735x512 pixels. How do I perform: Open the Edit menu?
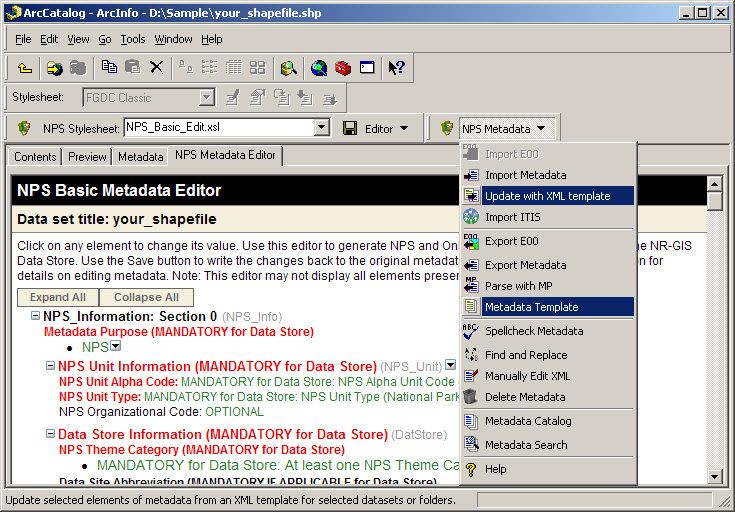click(x=49, y=39)
